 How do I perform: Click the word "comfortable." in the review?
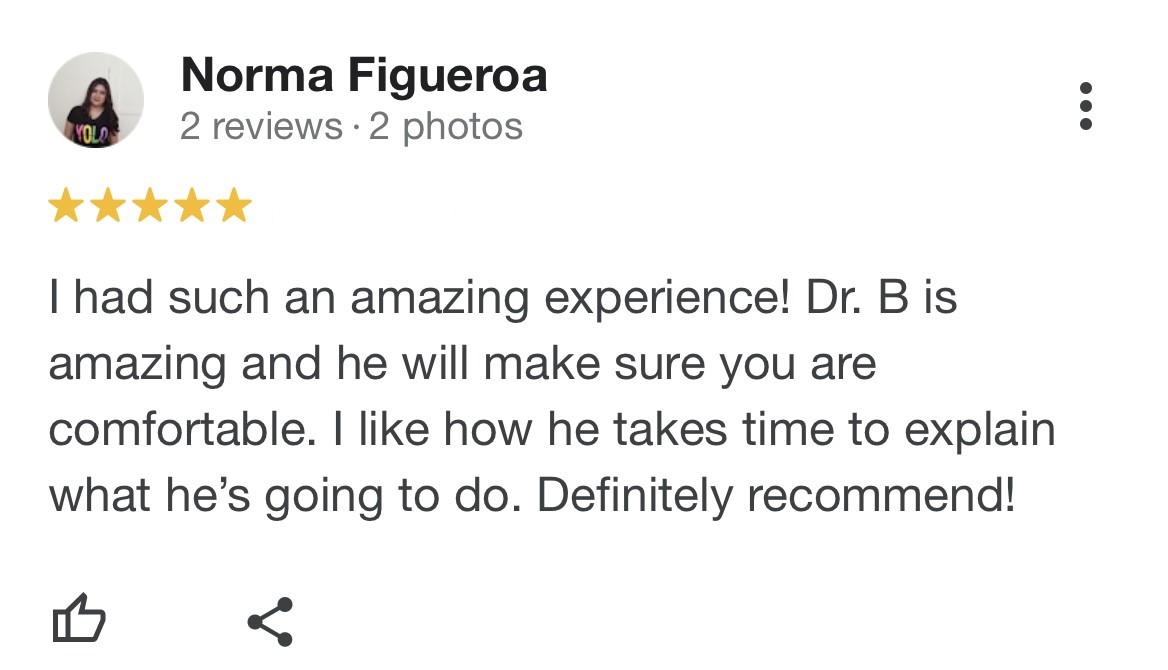click(x=173, y=431)
